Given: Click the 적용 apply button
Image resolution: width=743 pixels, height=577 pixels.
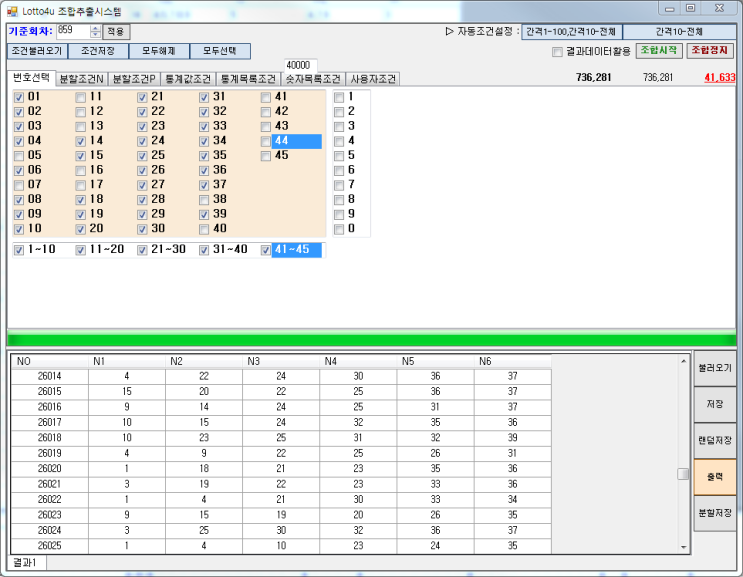Looking at the screenshot, I should coord(116,32).
